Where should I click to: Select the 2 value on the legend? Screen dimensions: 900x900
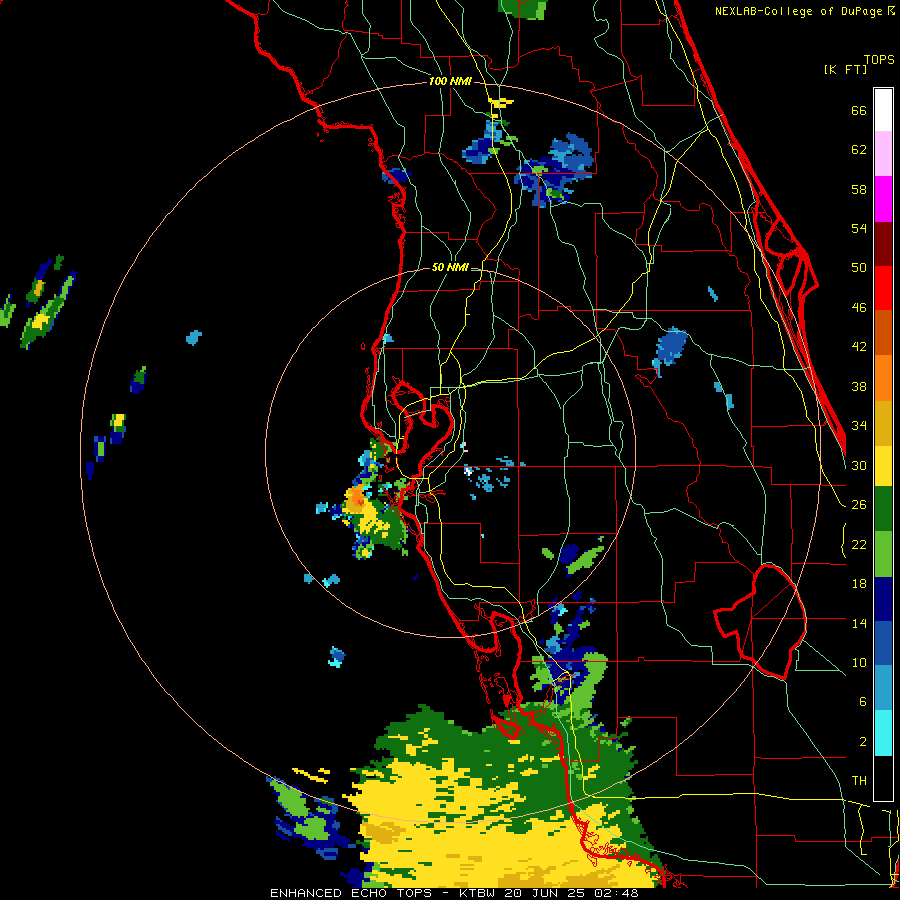coord(863,742)
